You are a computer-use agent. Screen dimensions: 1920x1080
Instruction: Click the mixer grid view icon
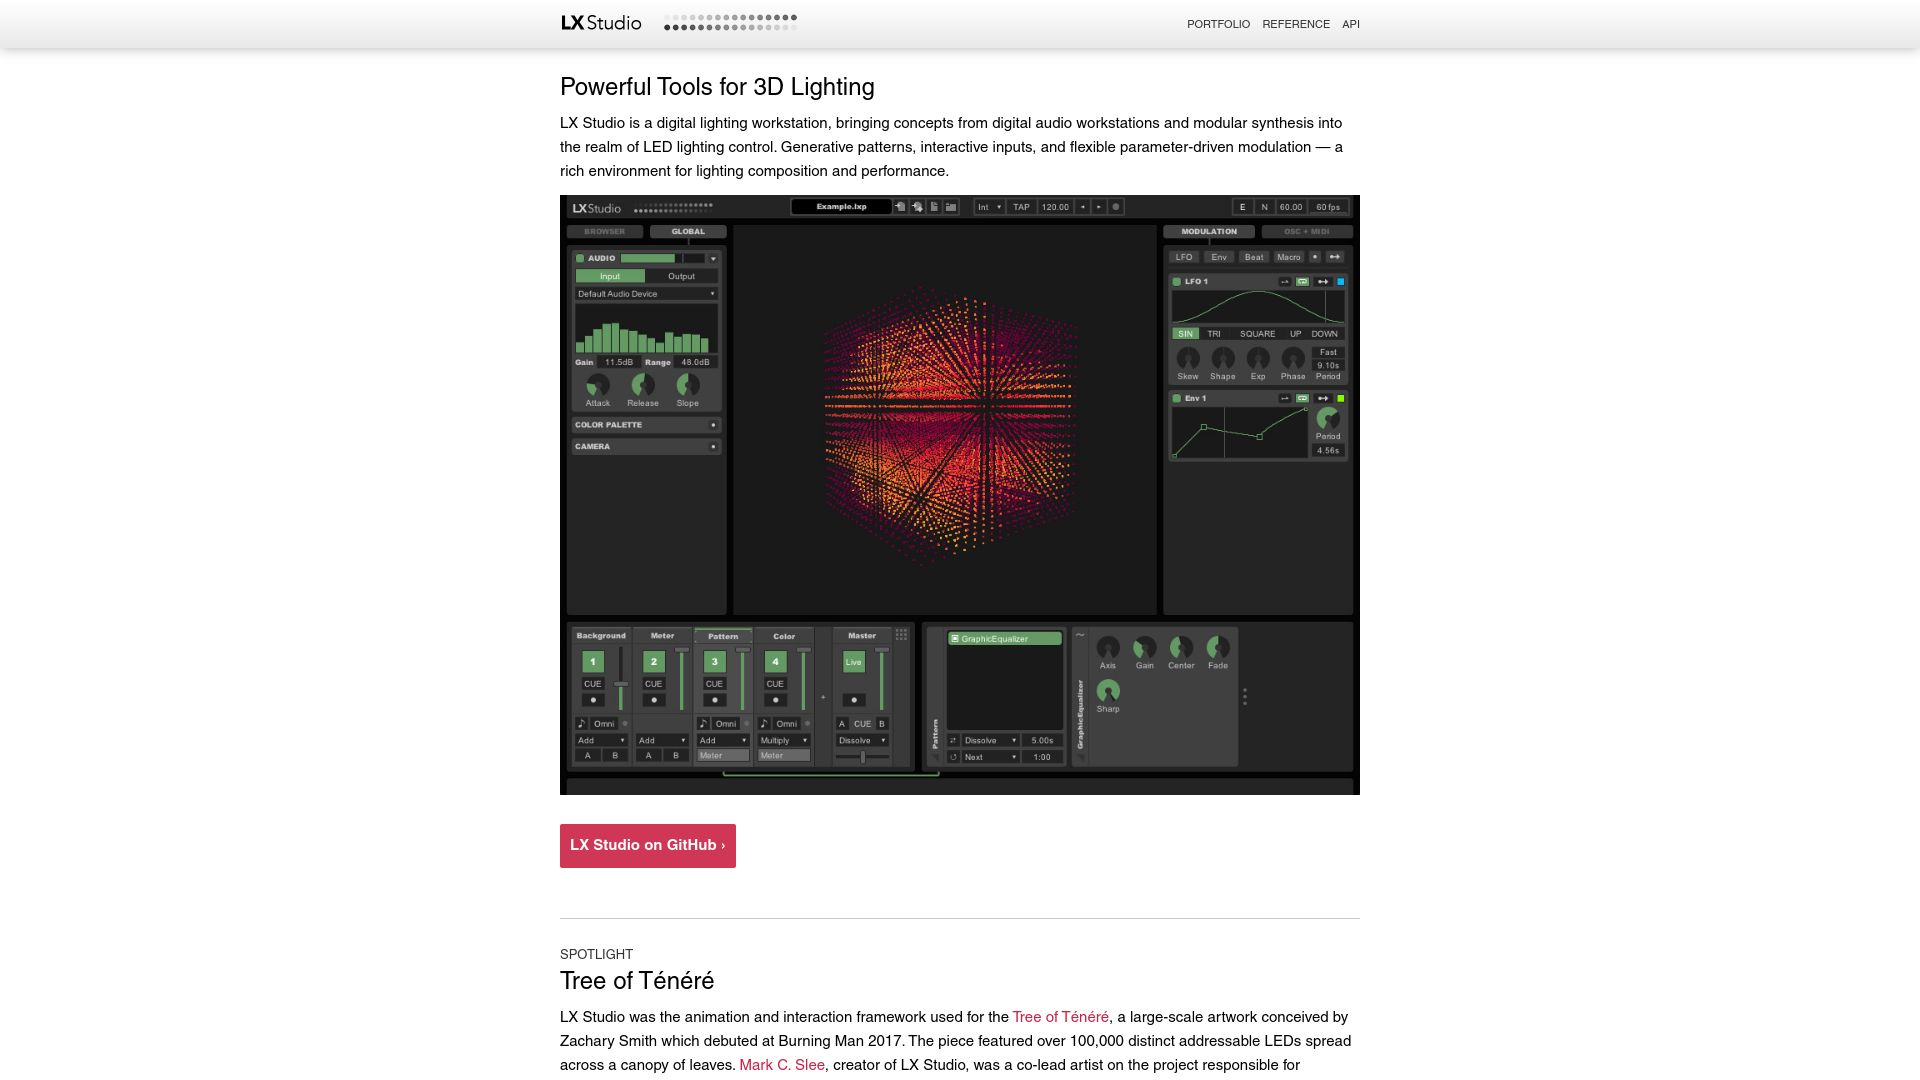click(901, 635)
